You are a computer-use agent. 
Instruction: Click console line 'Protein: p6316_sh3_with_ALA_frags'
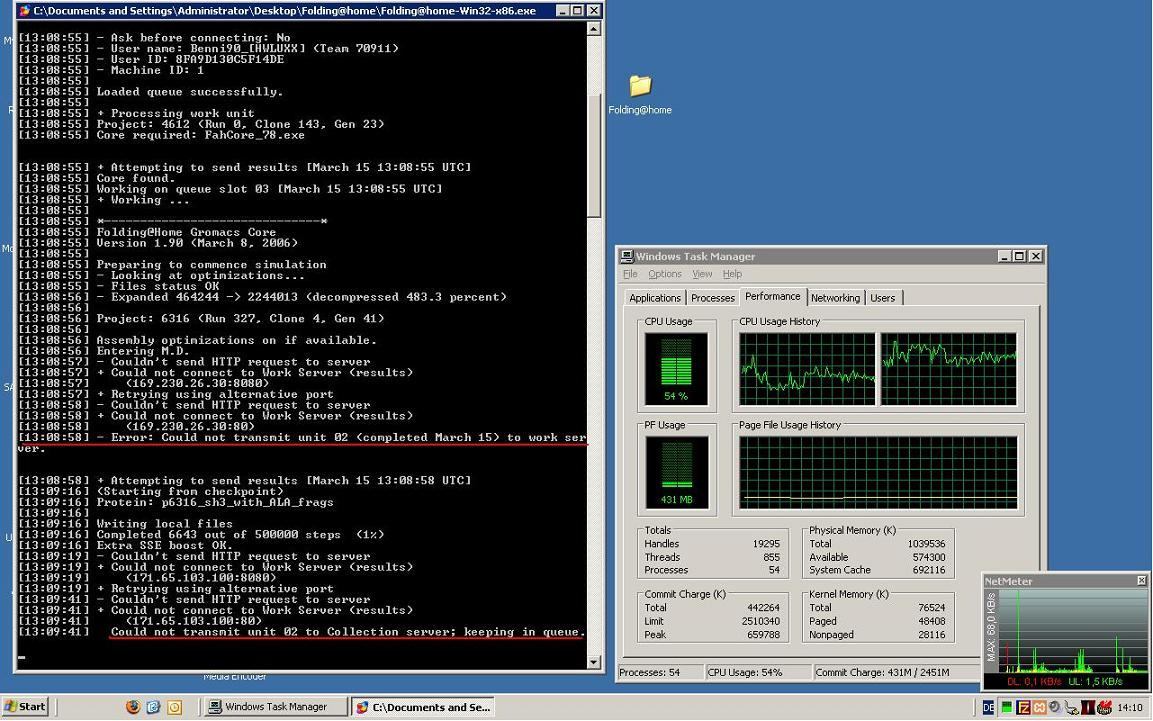(x=215, y=502)
